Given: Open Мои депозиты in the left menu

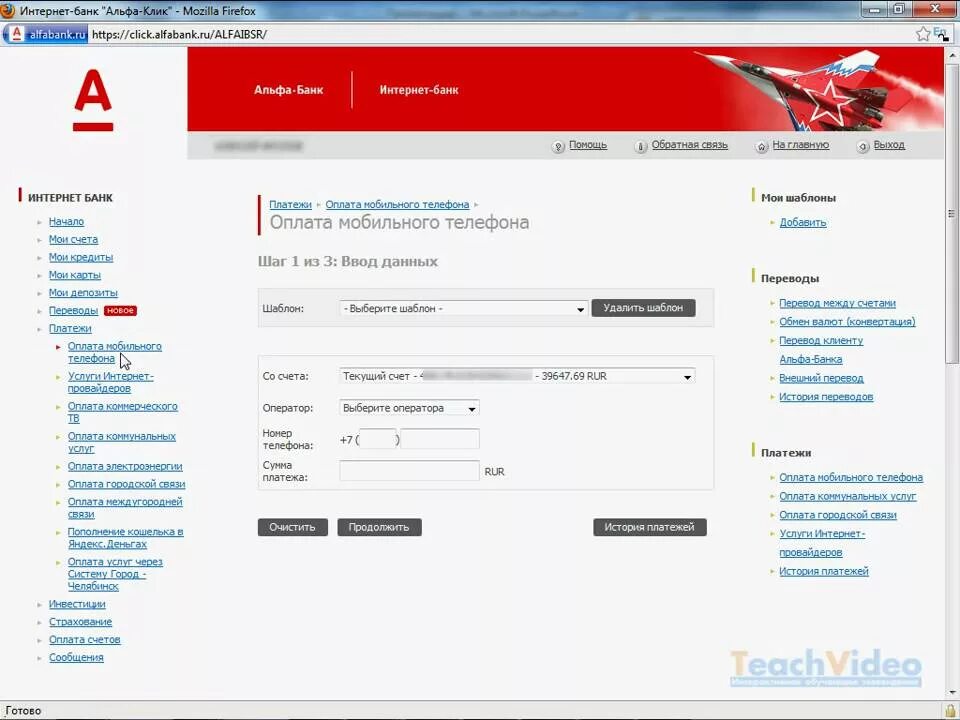Looking at the screenshot, I should tap(83, 293).
